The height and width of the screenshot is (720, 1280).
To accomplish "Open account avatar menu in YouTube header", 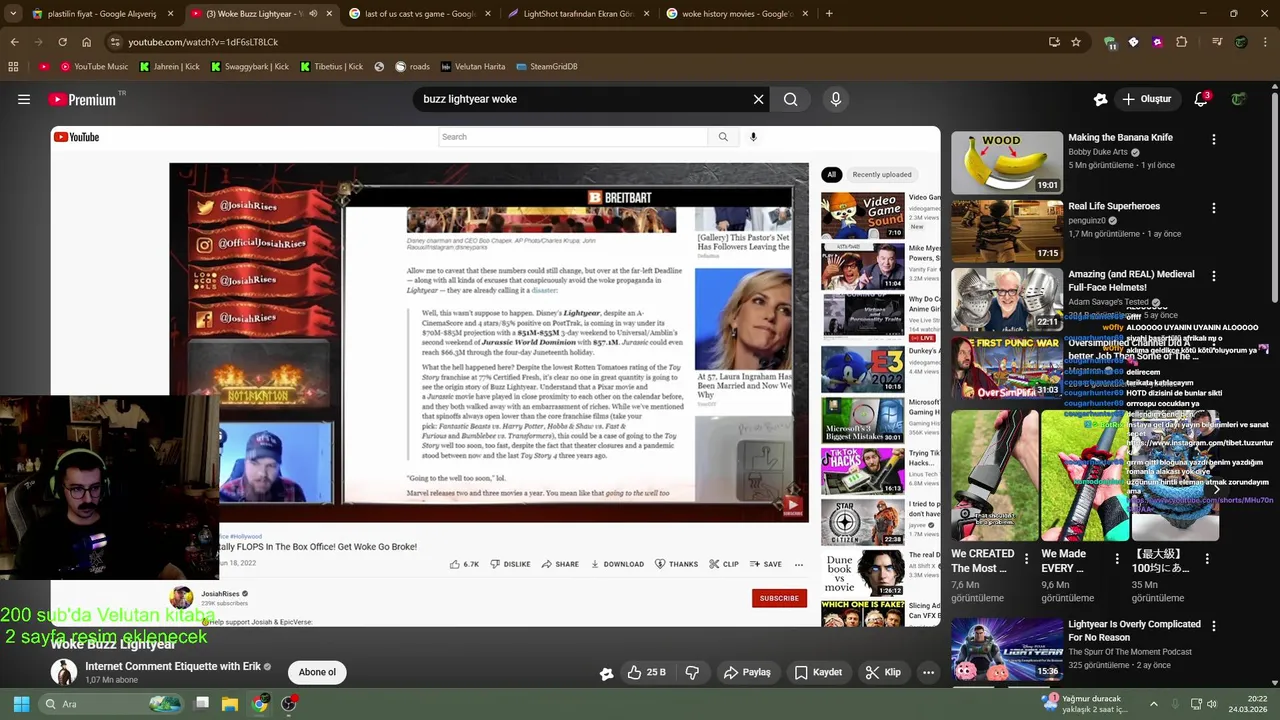I will coord(1239,99).
